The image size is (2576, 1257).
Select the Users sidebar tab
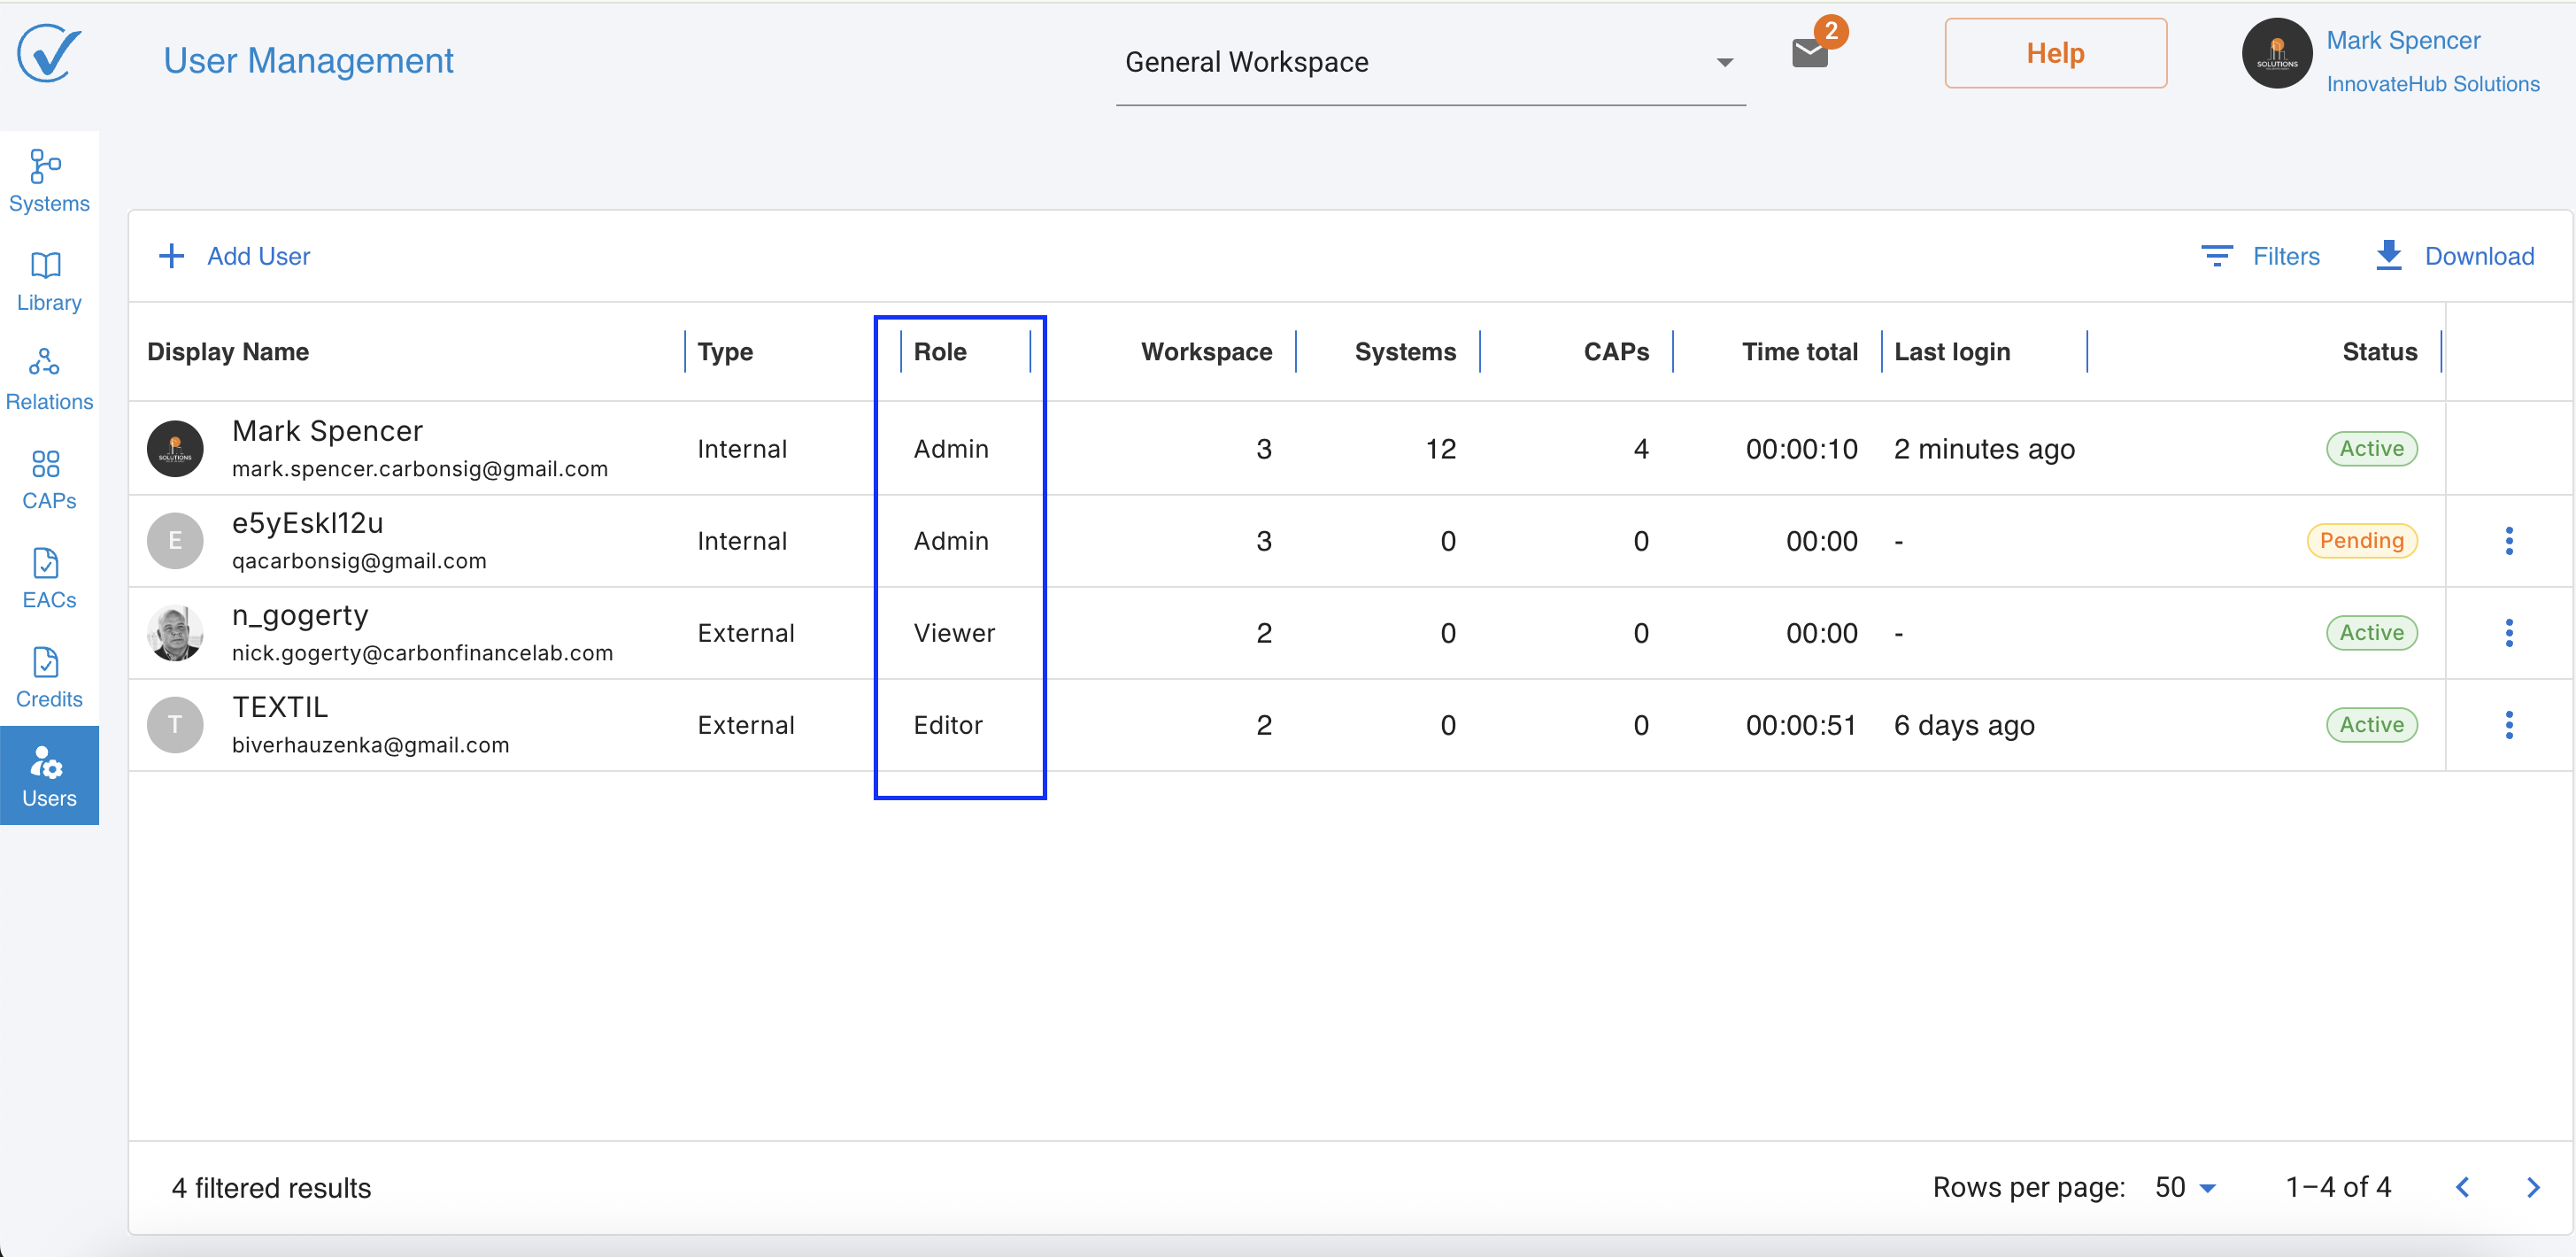click(48, 776)
